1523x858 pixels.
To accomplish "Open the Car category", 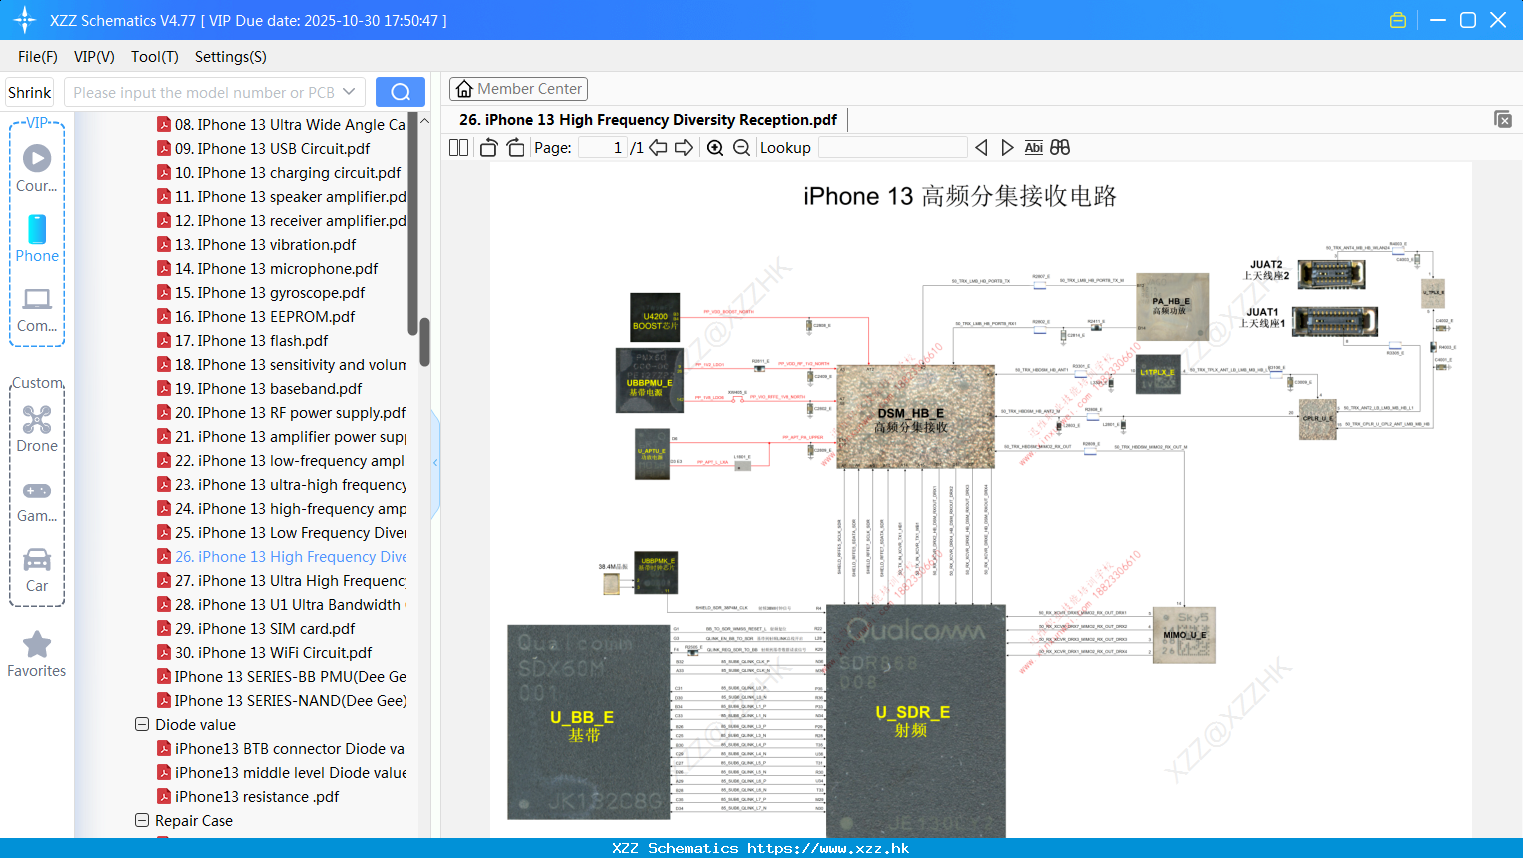I will (37, 570).
